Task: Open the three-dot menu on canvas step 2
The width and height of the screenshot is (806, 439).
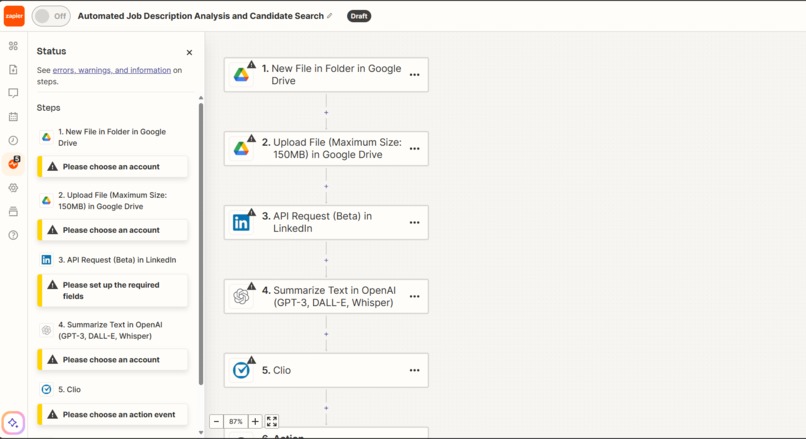Action: coord(414,149)
